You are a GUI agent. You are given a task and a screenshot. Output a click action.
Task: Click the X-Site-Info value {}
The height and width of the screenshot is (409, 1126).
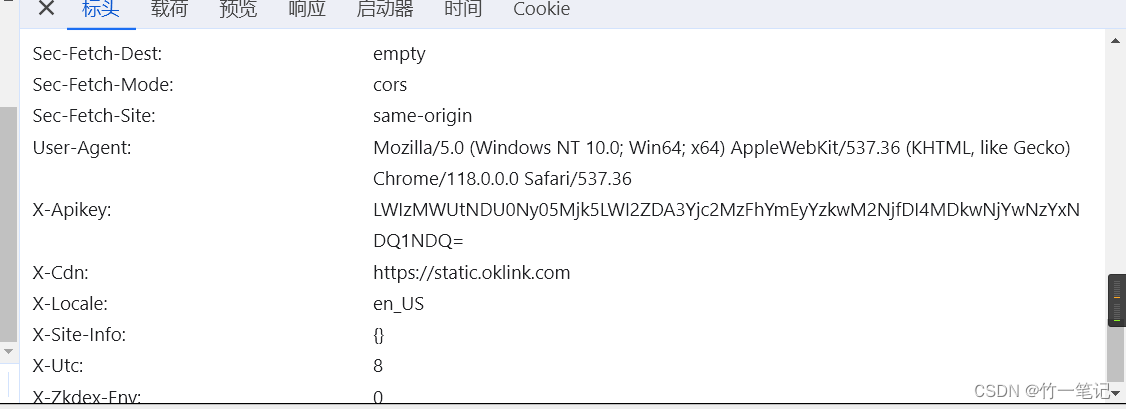(378, 335)
